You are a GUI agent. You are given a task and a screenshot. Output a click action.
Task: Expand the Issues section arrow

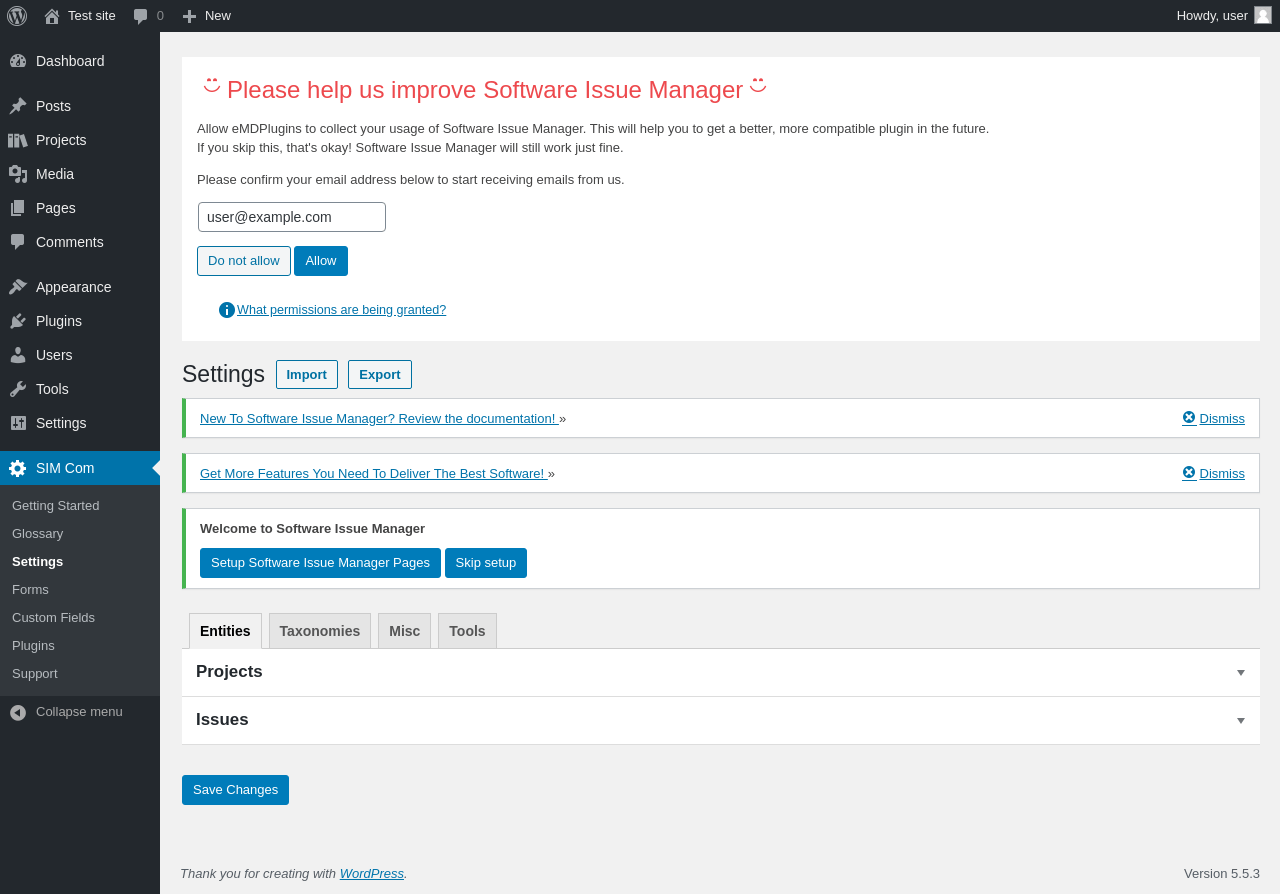click(1241, 721)
